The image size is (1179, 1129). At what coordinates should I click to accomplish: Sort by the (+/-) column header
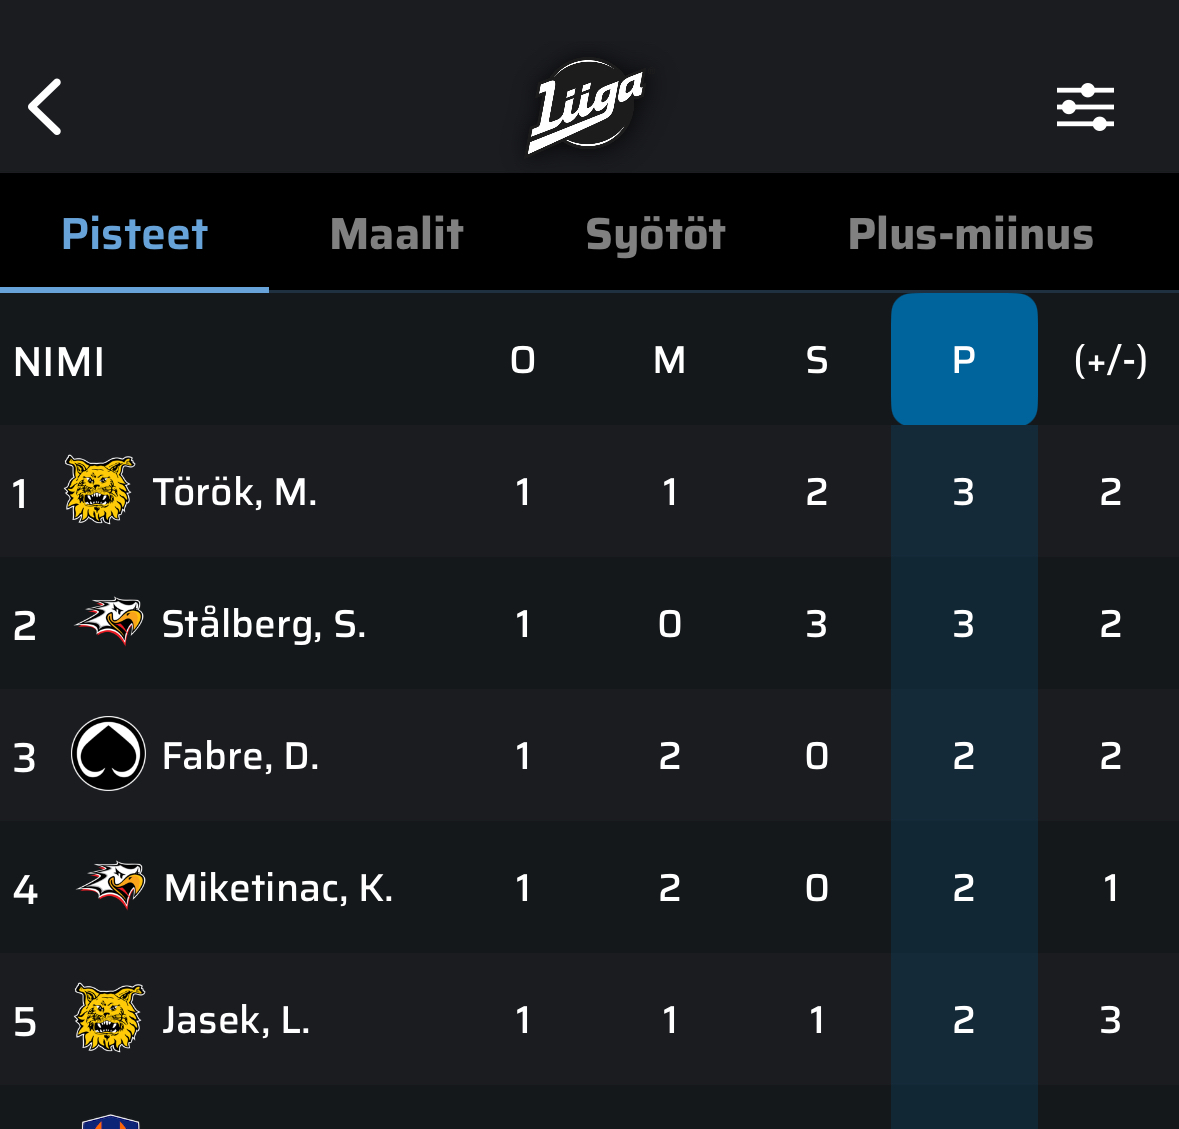coord(1111,360)
